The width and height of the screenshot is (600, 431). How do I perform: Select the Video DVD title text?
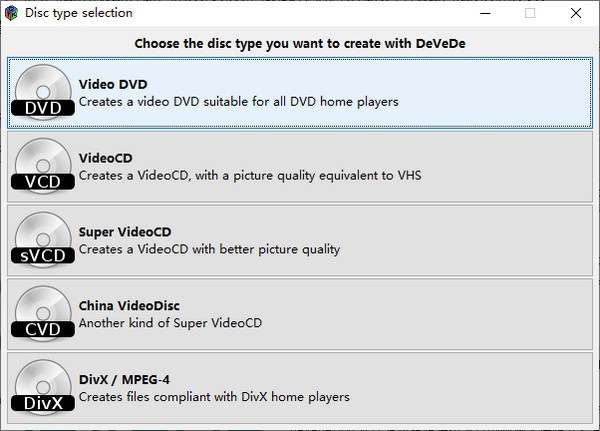113,84
